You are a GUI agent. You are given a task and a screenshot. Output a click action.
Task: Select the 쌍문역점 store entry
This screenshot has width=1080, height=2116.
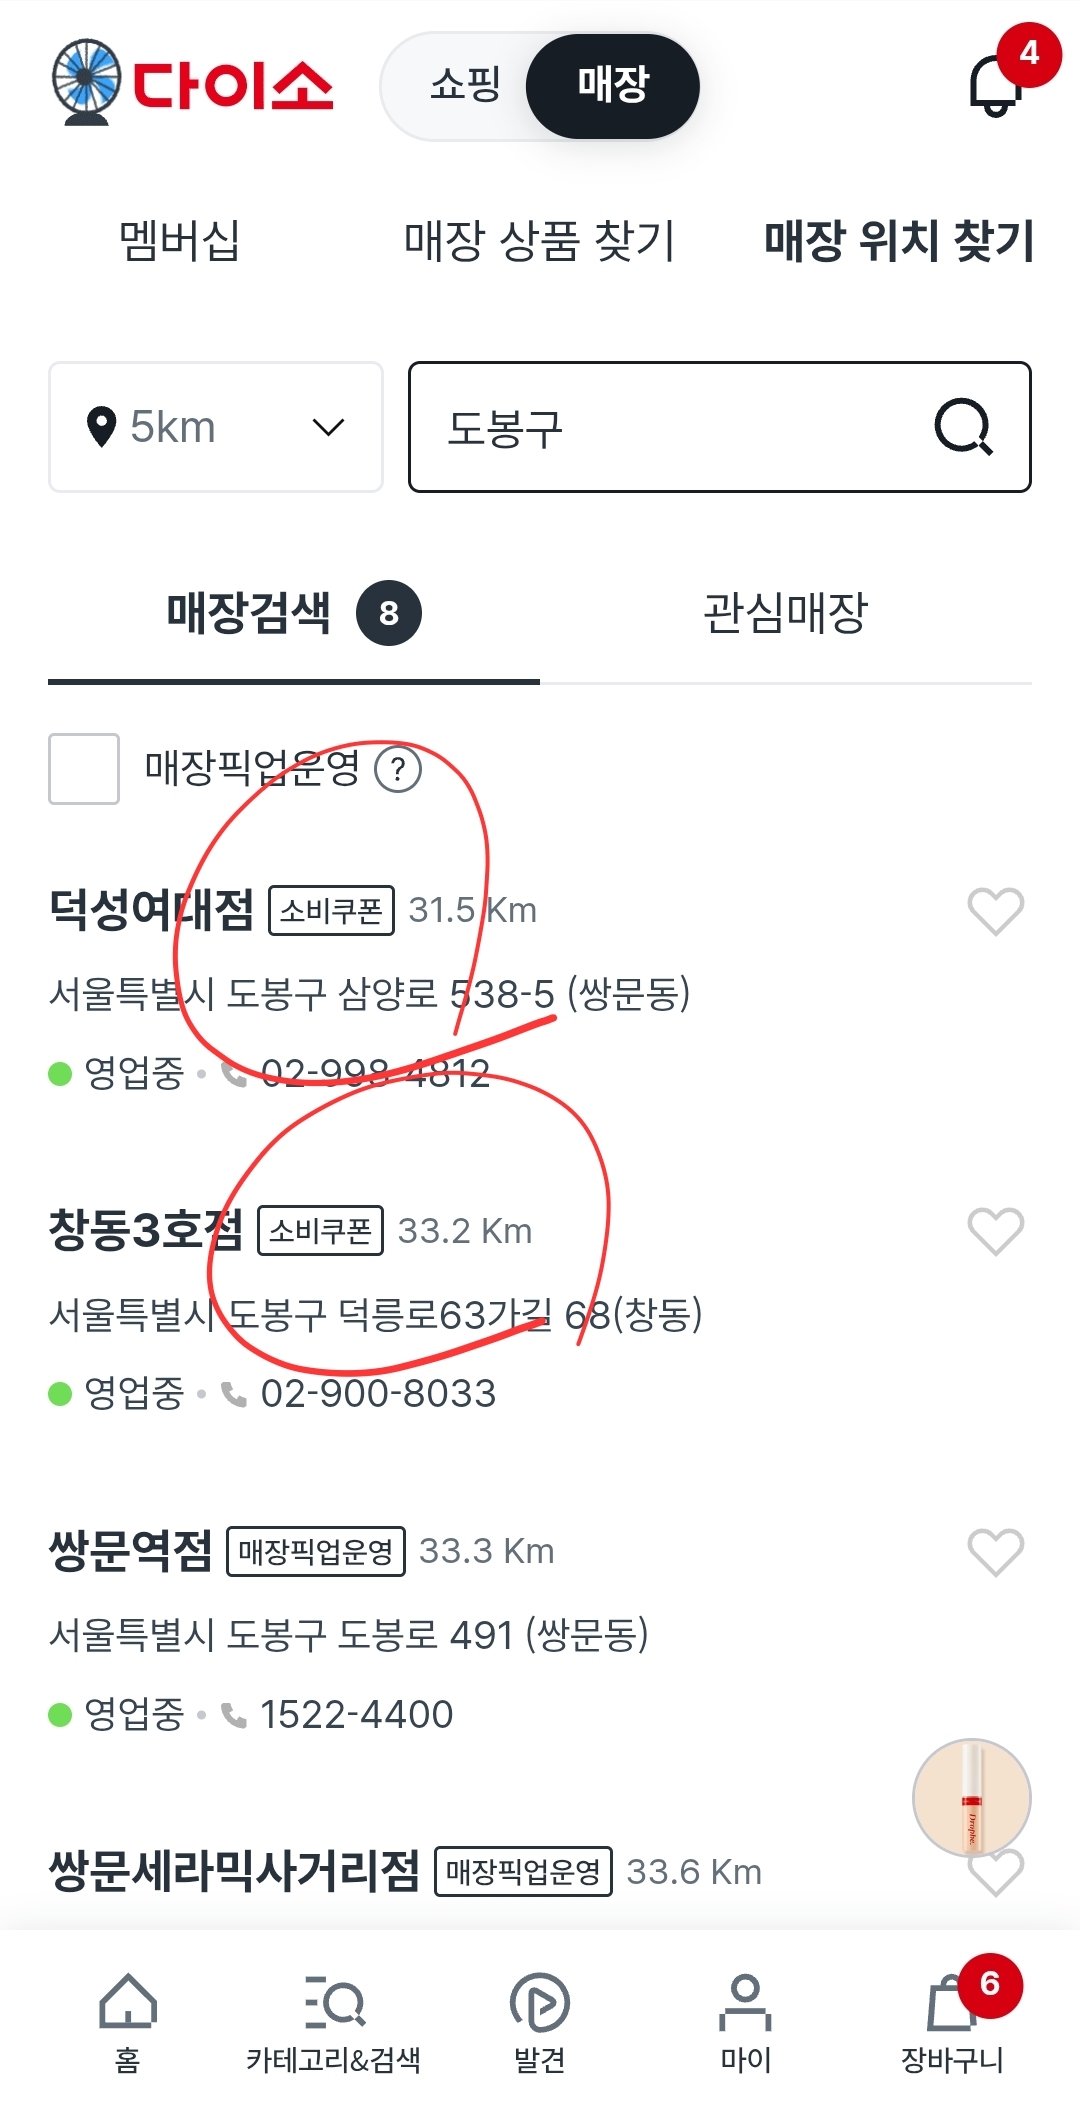pos(132,1551)
